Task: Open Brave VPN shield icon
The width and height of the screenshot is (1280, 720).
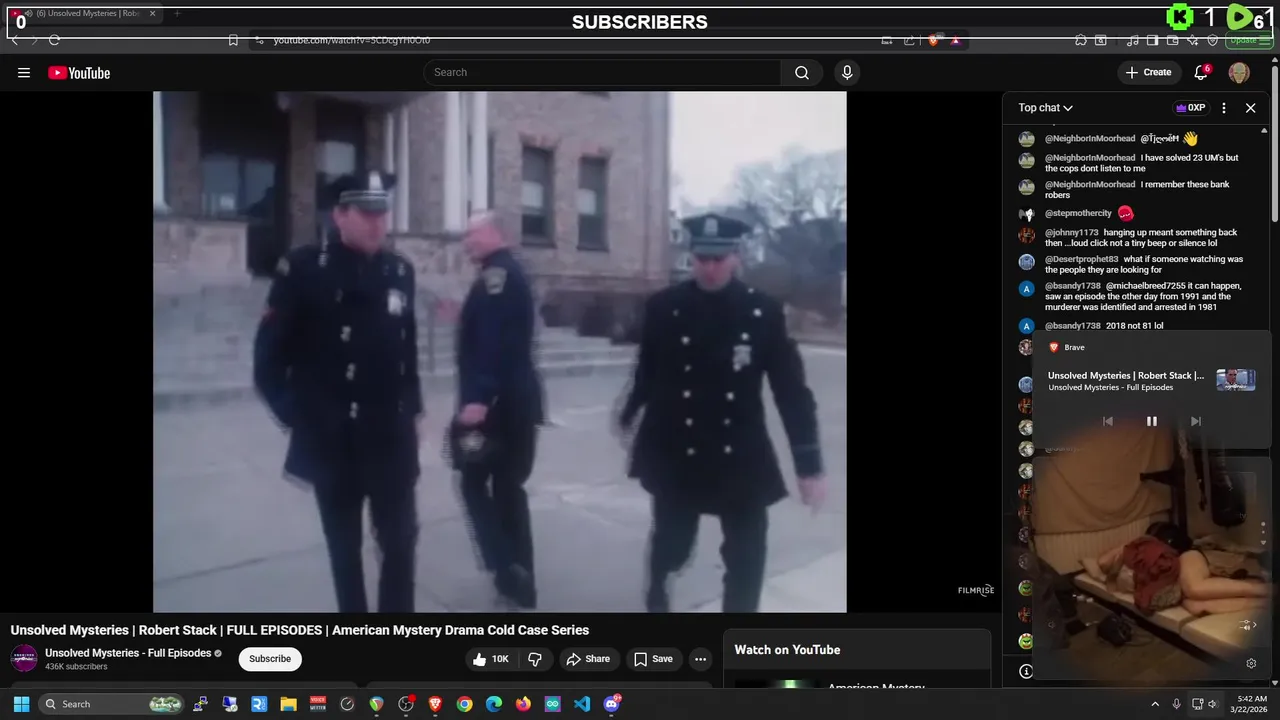Action: click(1213, 40)
